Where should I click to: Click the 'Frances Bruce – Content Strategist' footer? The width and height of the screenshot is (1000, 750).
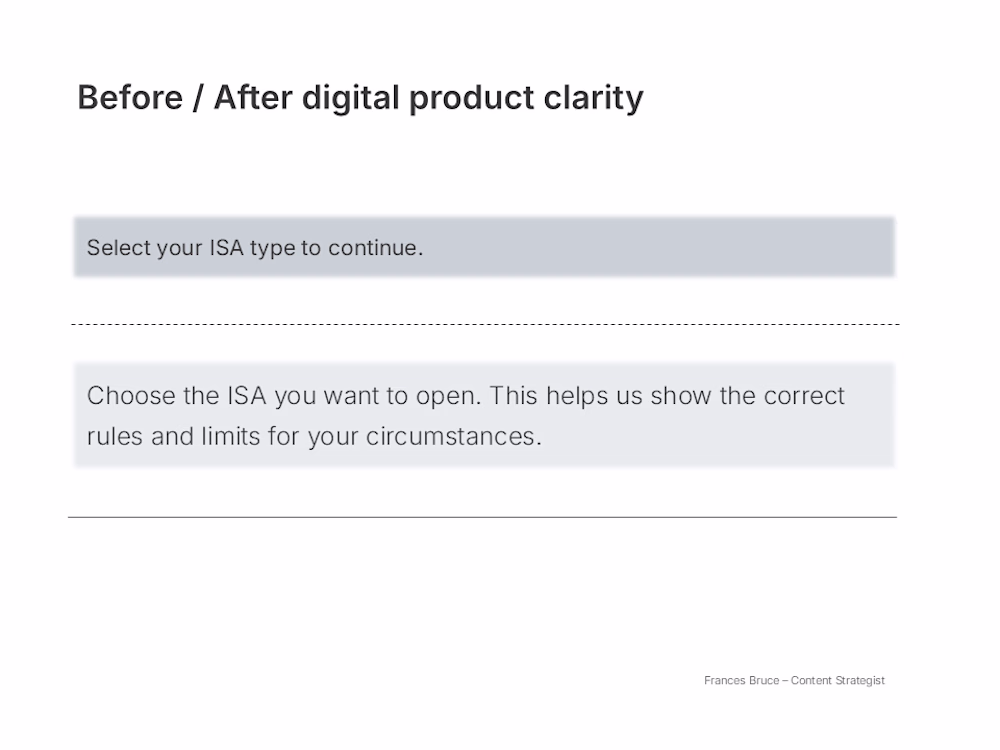tap(794, 680)
